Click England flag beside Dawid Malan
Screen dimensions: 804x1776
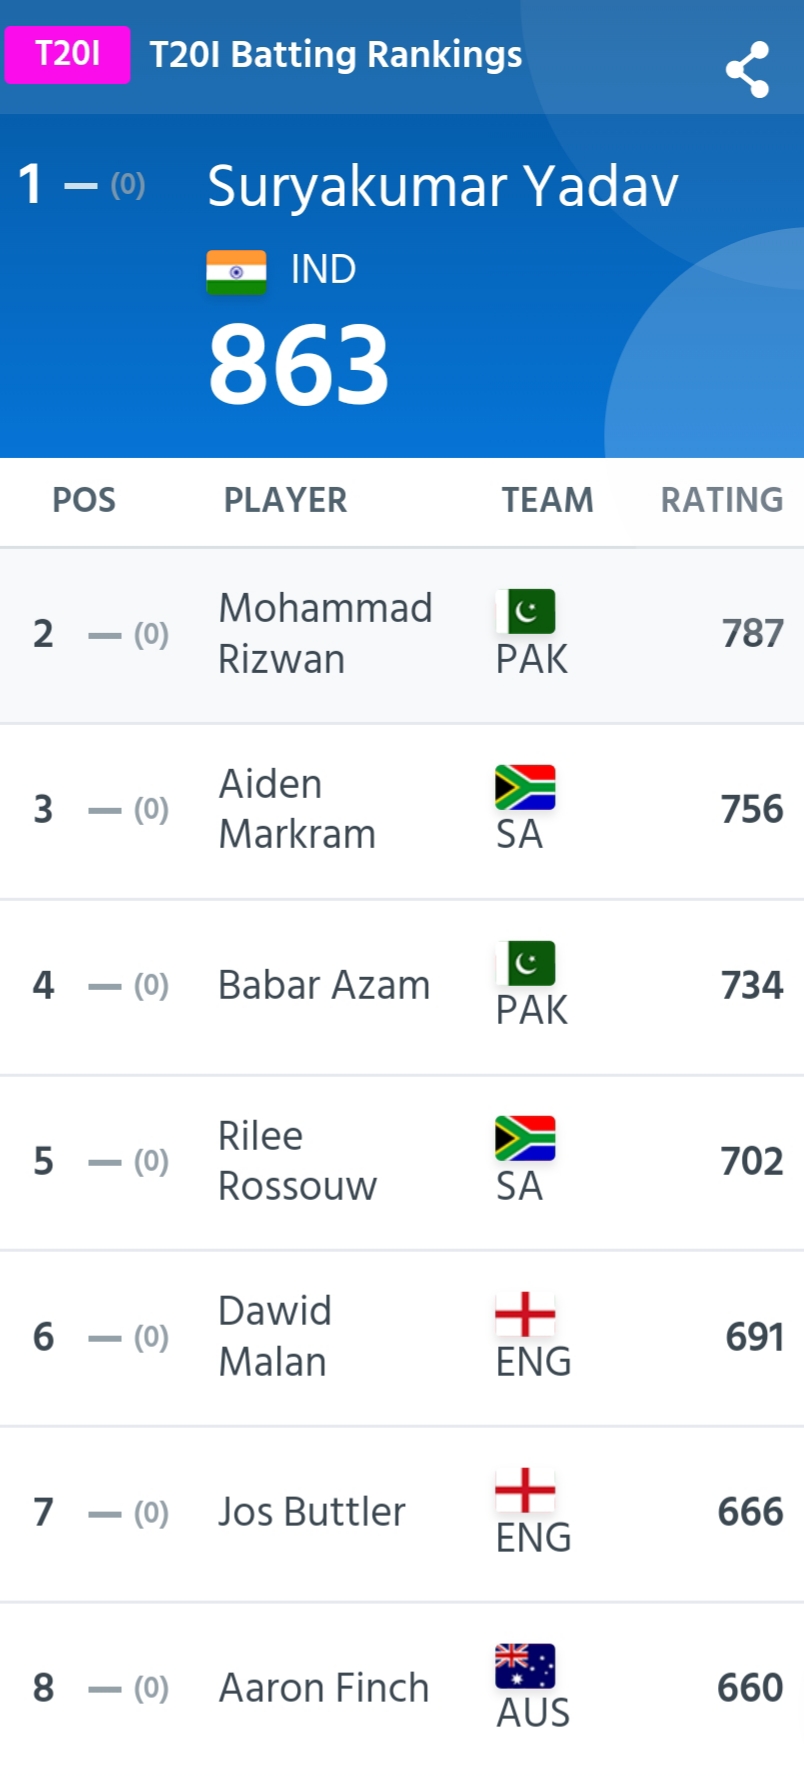pos(525,1314)
